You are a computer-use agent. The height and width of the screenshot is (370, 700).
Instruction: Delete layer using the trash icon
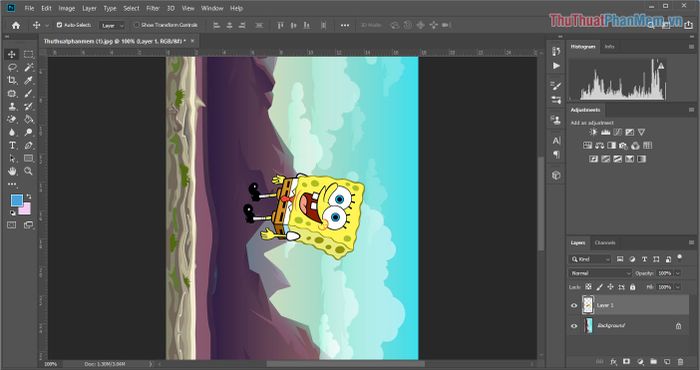tap(680, 362)
